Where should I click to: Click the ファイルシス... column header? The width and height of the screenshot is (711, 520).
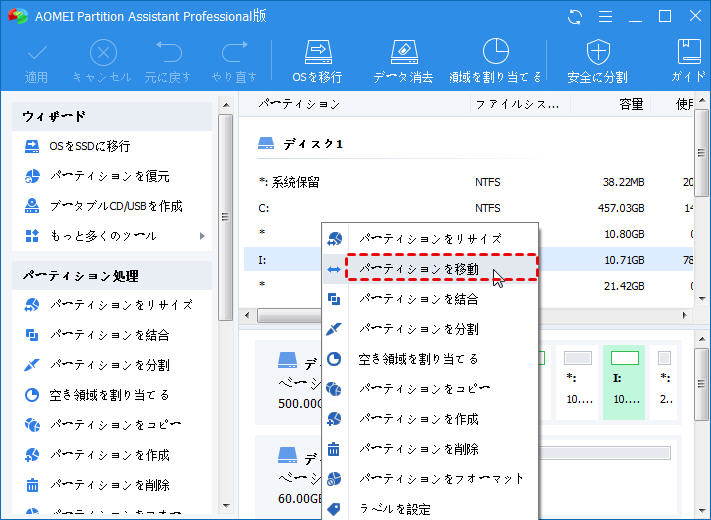click(x=517, y=105)
